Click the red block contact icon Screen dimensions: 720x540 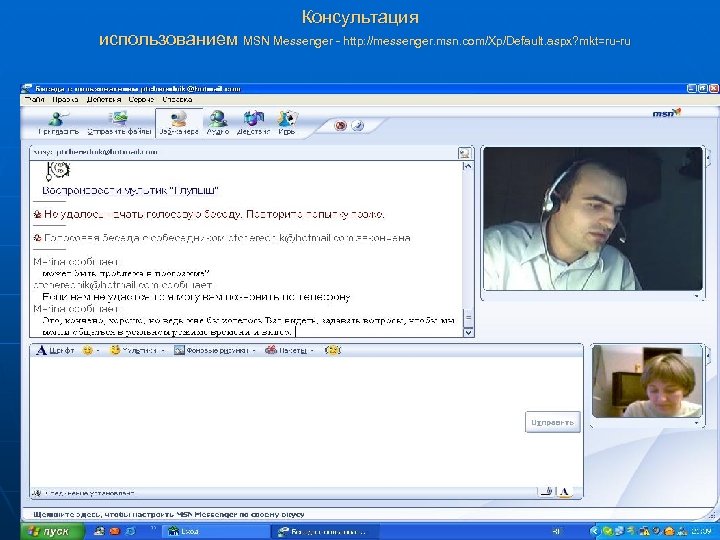[340, 125]
